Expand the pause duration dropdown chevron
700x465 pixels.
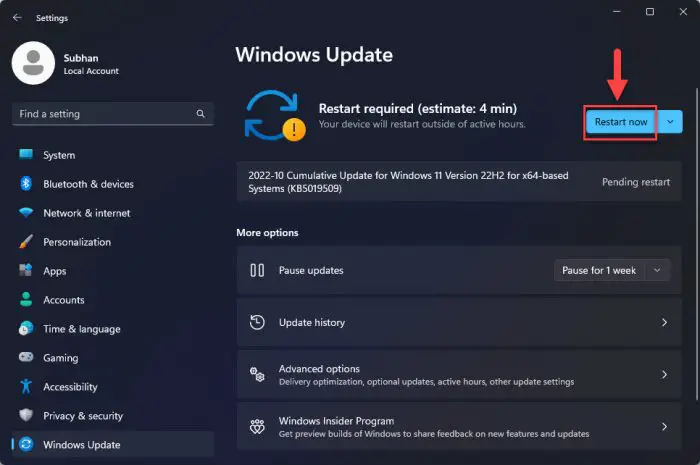tap(657, 270)
